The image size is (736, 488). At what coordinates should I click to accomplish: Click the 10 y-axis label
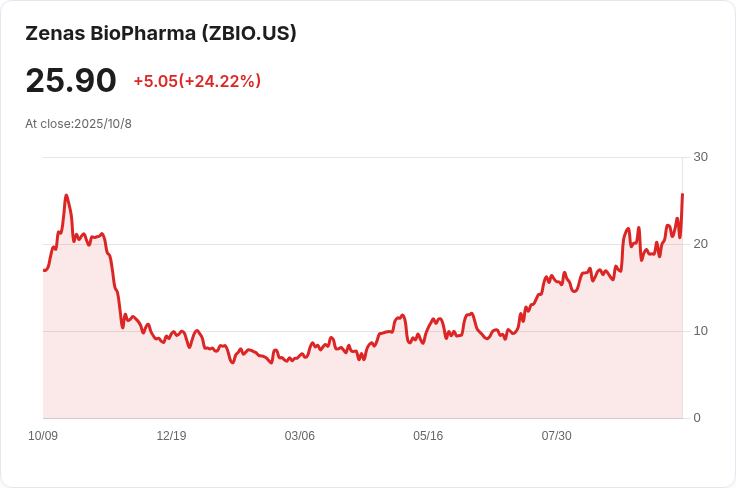[x=700, y=331]
